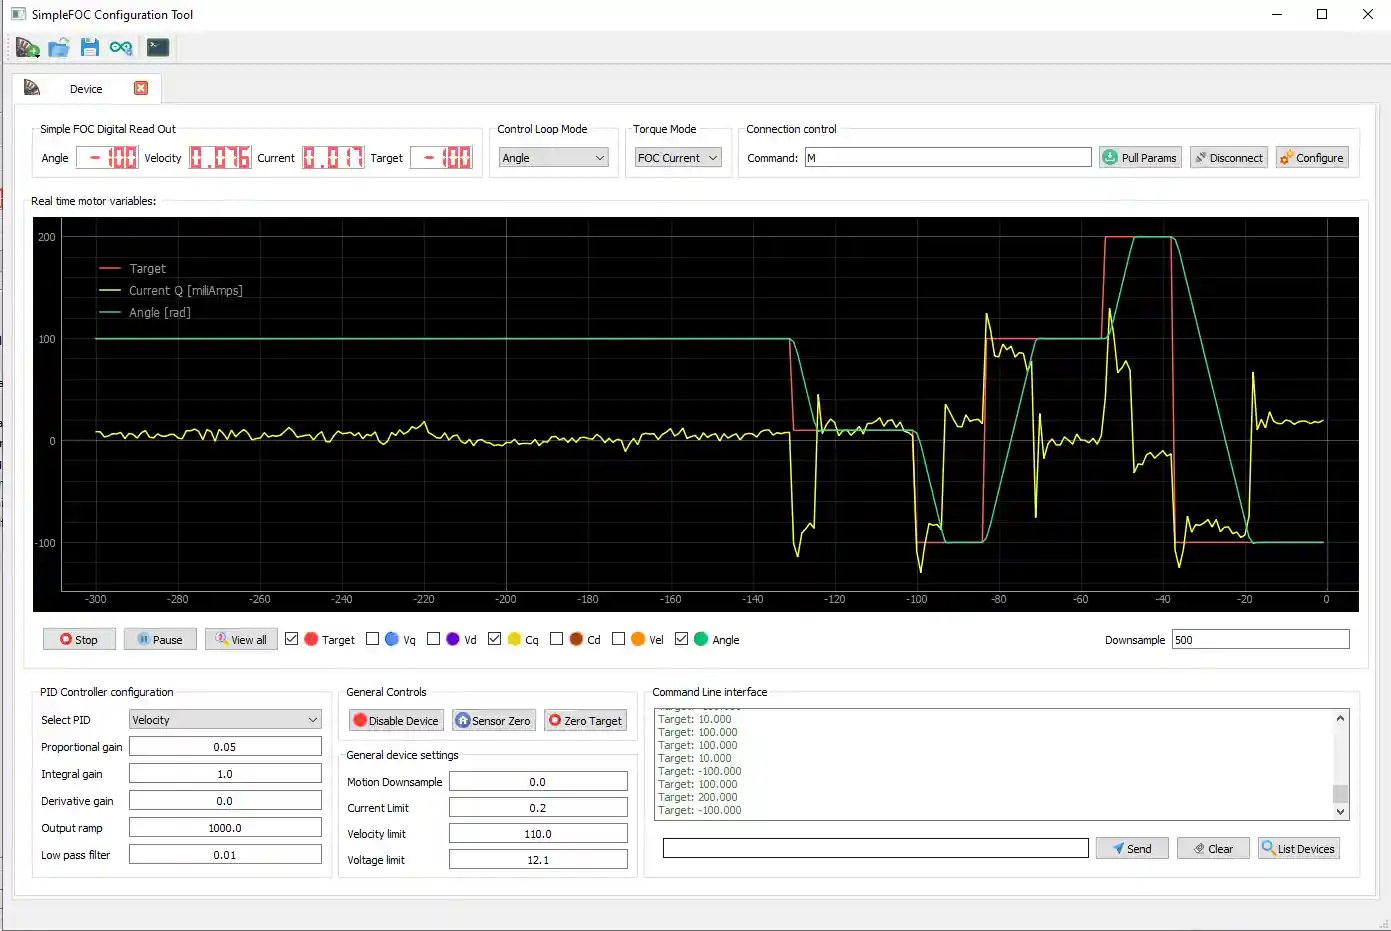Click the Sensor Zero button
Screen dimensions: 1391x931
(494, 720)
